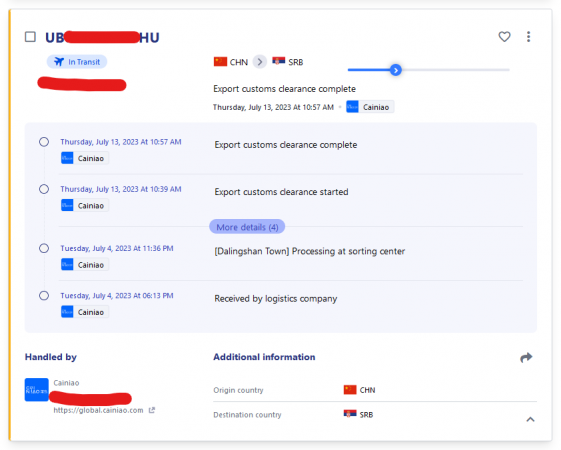Image resolution: width=561 pixels, height=450 pixels.
Task: Click the In Transit airplane badge
Action: pos(77,62)
